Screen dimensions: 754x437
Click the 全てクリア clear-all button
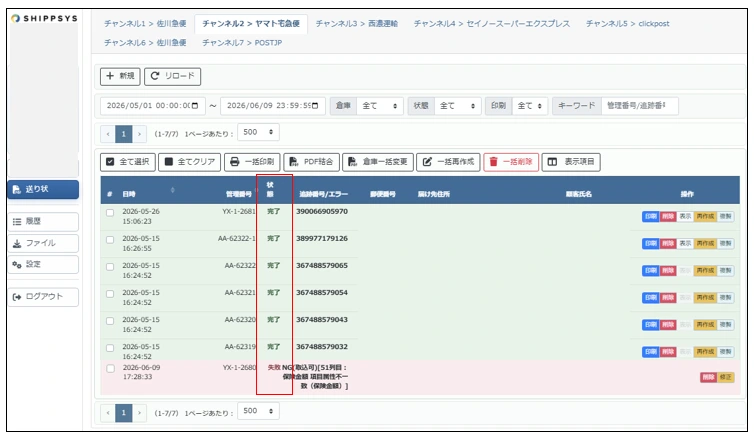point(190,162)
